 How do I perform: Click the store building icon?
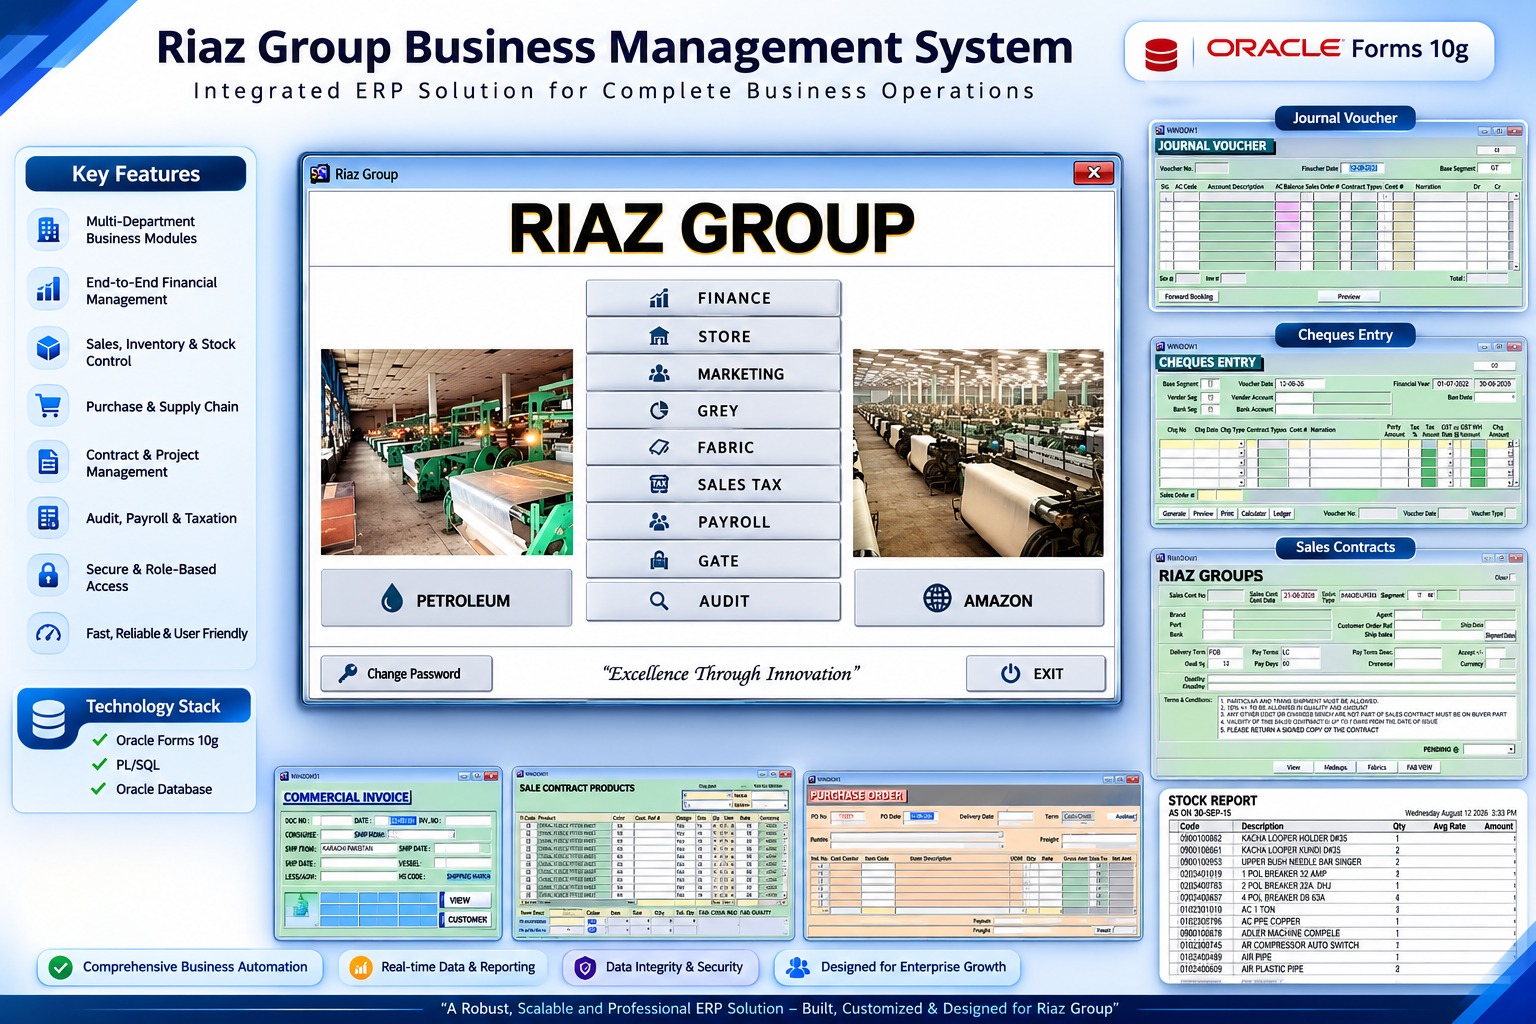(659, 336)
